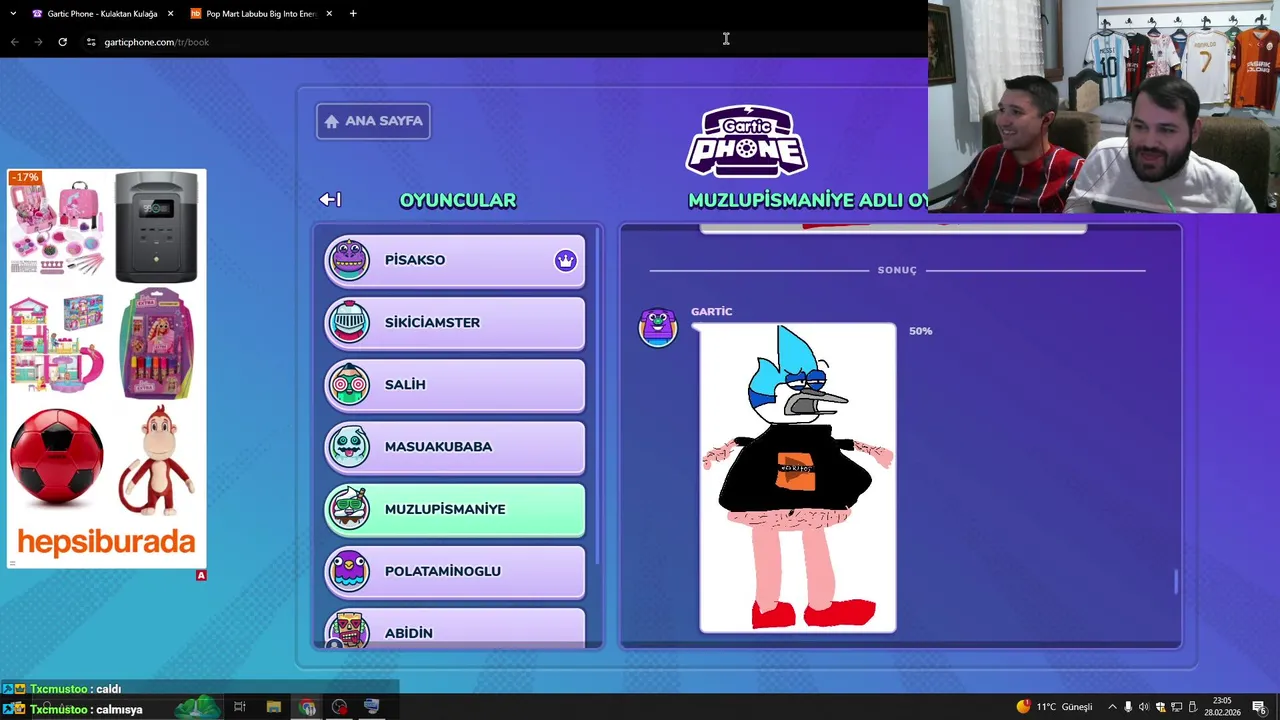This screenshot has height=720, width=1280.
Task: Visit the hepsiburada ad logo
Action: point(106,542)
